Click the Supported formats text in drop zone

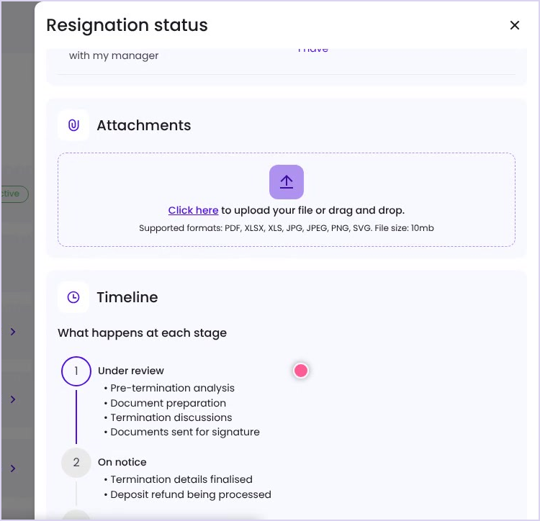click(x=286, y=228)
